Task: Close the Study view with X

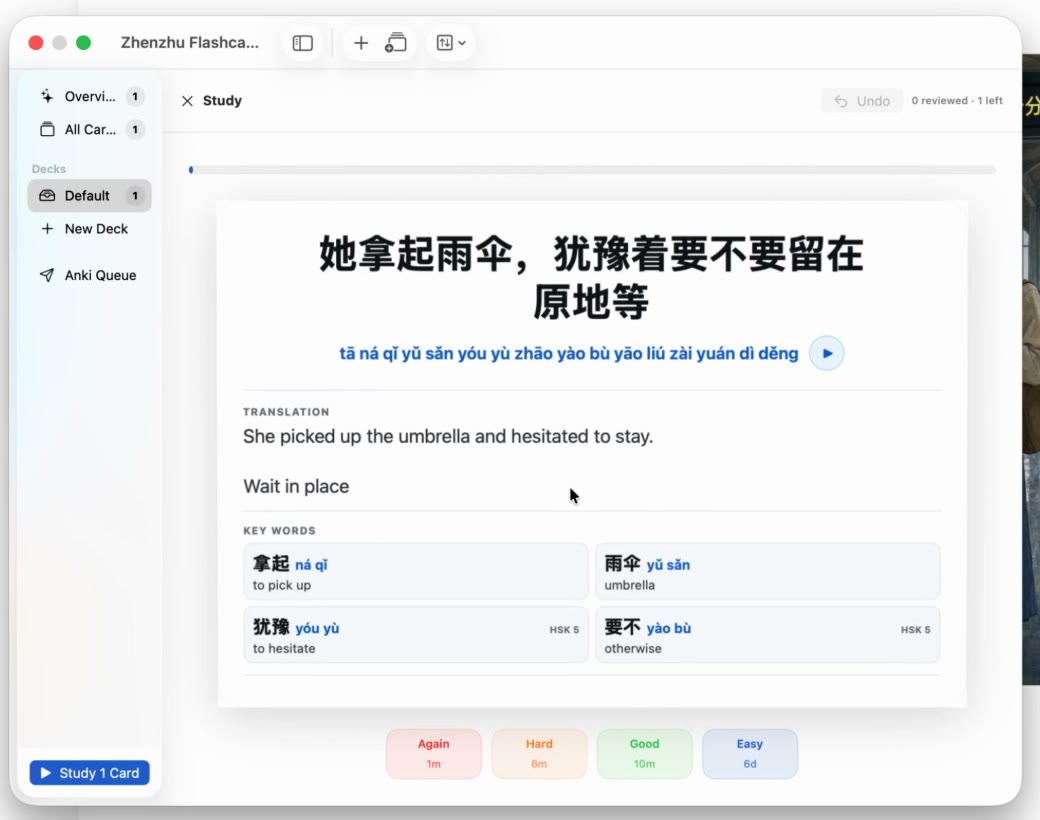Action: [188, 101]
